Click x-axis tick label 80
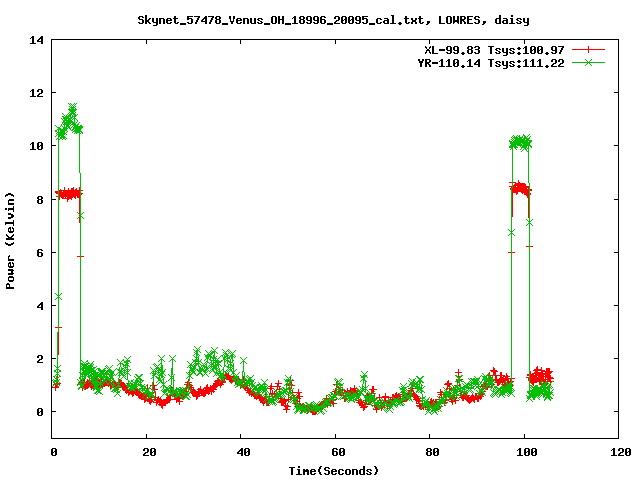Screen dimensions: 640x480 click(433, 452)
